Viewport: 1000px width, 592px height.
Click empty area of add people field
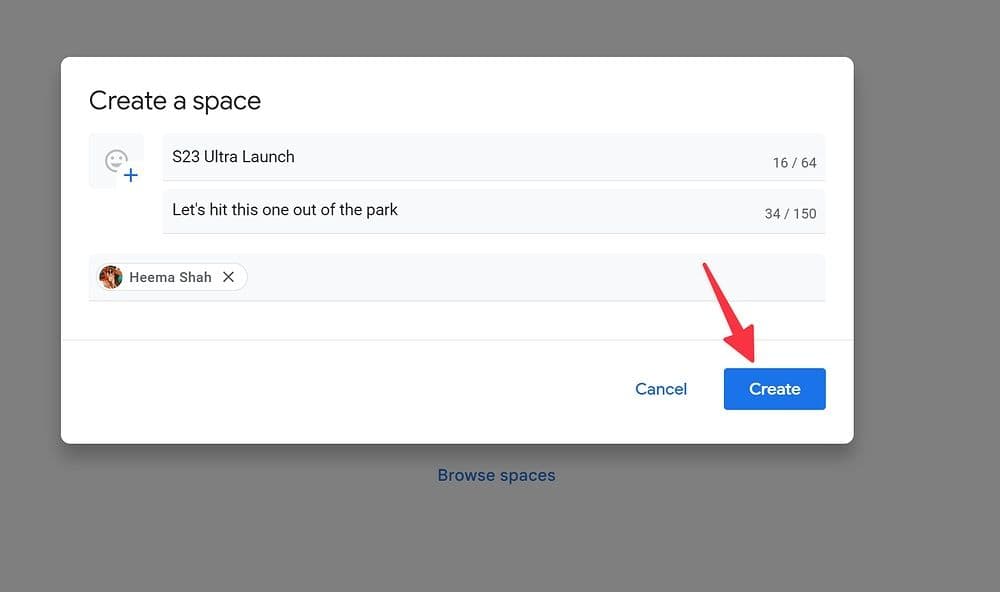(x=530, y=277)
